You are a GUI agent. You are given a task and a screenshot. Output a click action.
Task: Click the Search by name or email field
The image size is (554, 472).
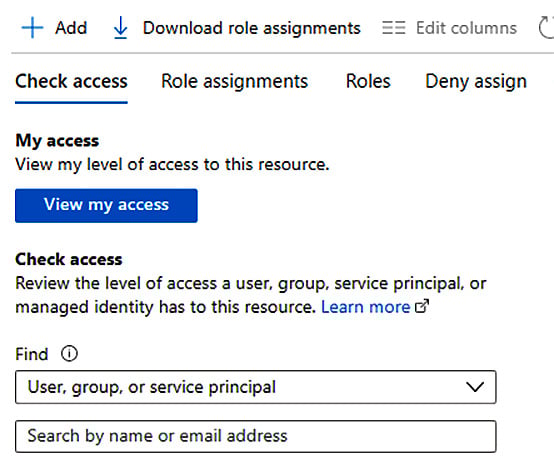[x=256, y=436]
